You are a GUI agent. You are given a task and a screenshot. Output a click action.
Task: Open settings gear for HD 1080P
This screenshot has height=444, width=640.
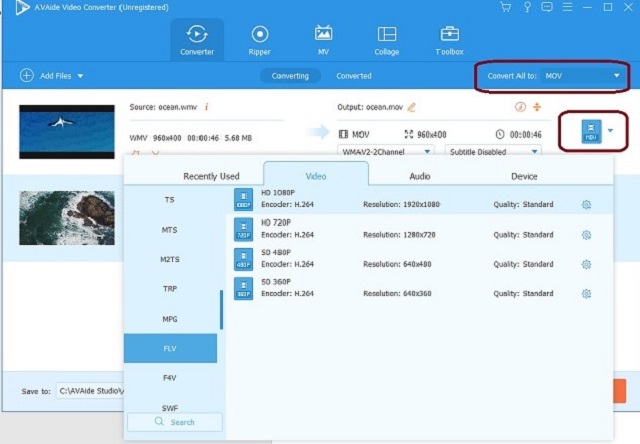click(586, 204)
